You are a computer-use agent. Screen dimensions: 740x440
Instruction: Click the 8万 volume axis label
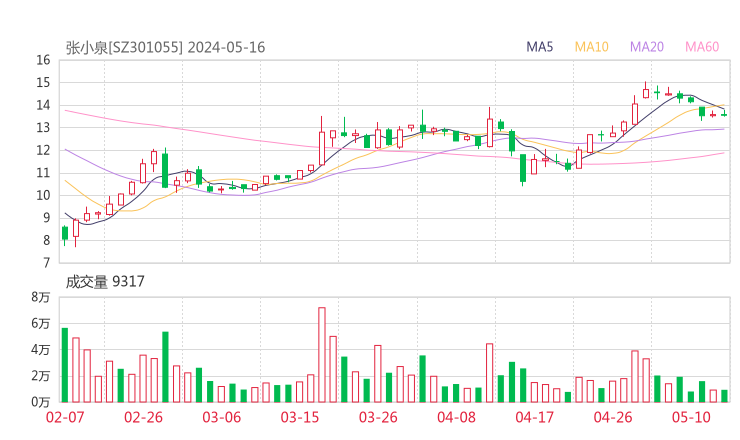click(x=41, y=297)
